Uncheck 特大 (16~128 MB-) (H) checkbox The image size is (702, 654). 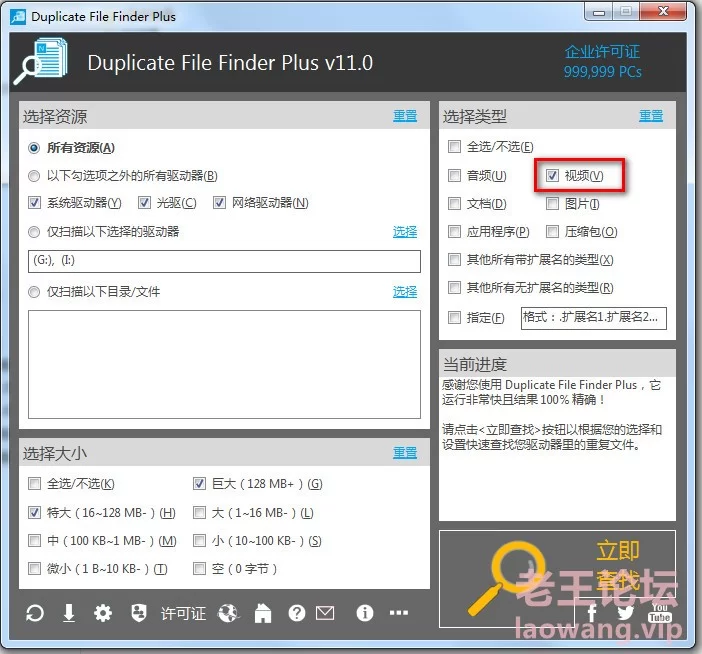coord(34,513)
